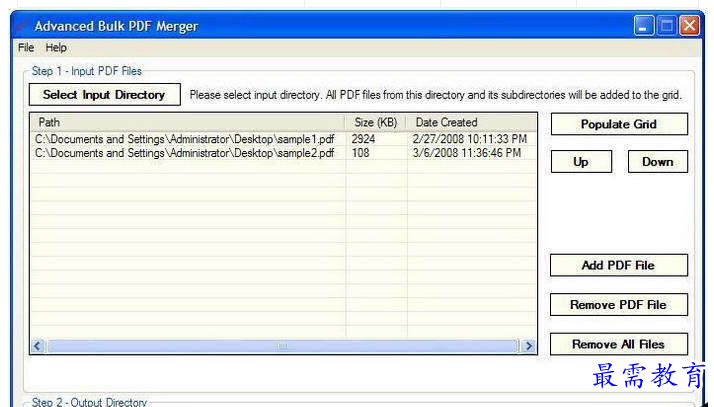Click the Path column header
This screenshot has height=407, width=714.
point(188,122)
